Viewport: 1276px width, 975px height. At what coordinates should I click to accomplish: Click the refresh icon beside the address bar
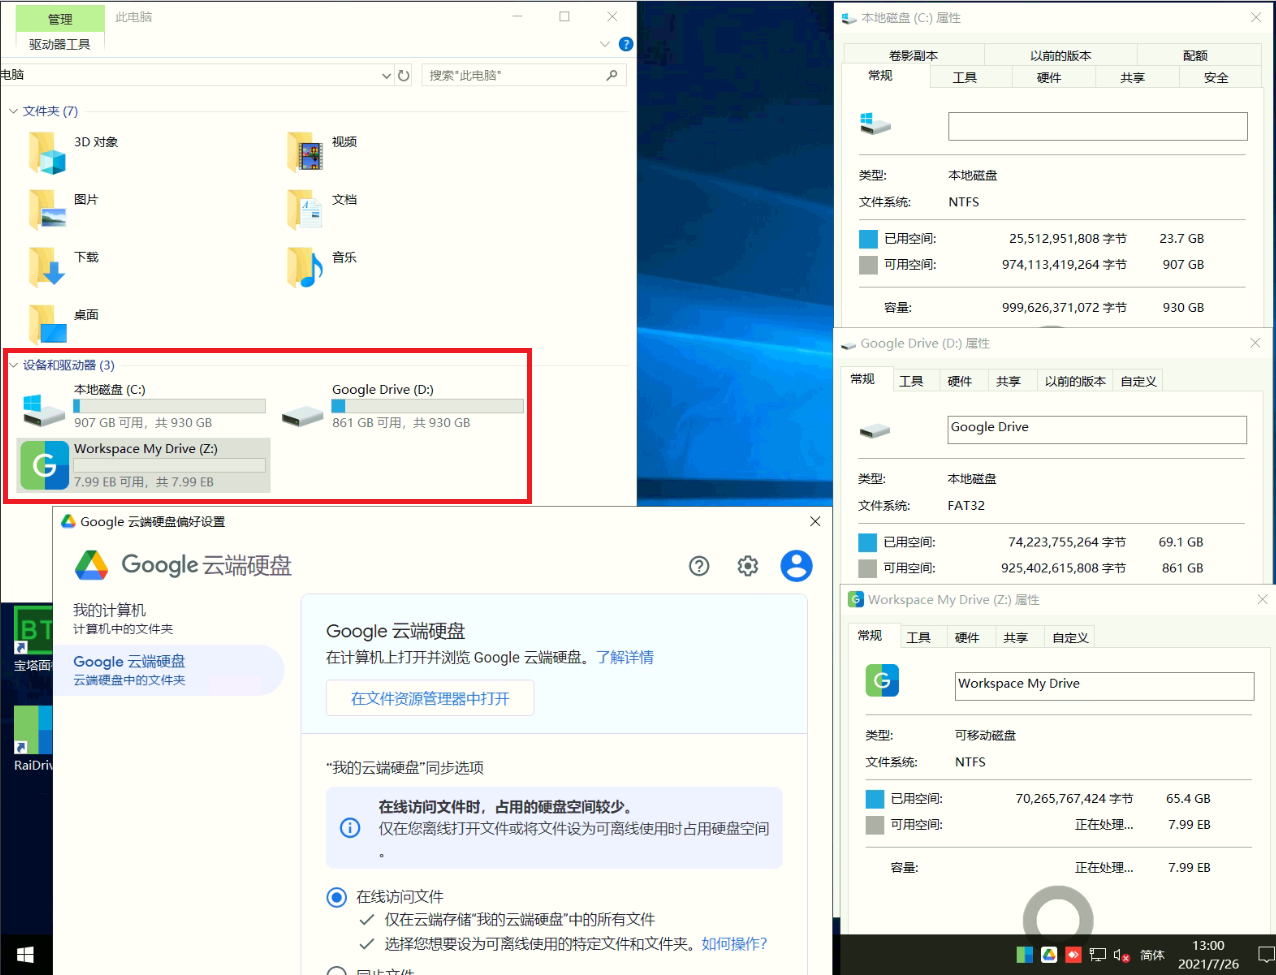[x=404, y=76]
